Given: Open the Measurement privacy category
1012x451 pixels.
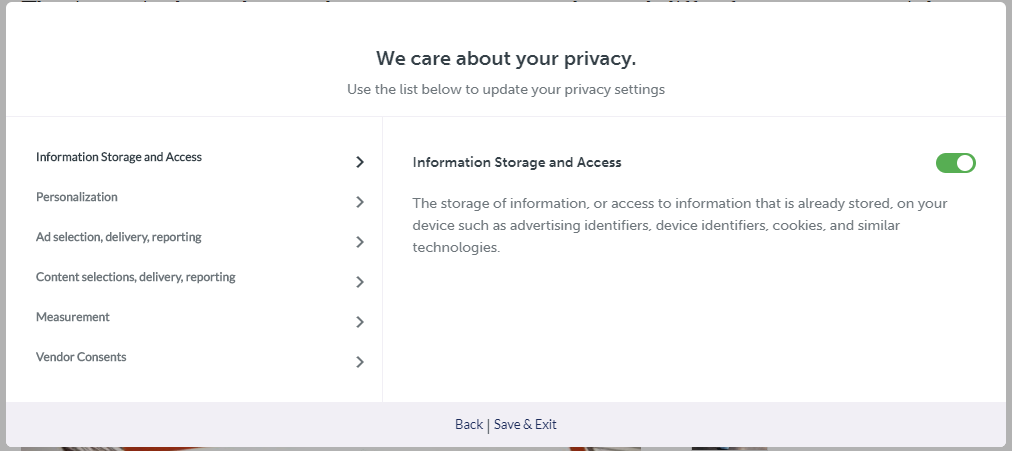Looking at the screenshot, I should tap(73, 317).
